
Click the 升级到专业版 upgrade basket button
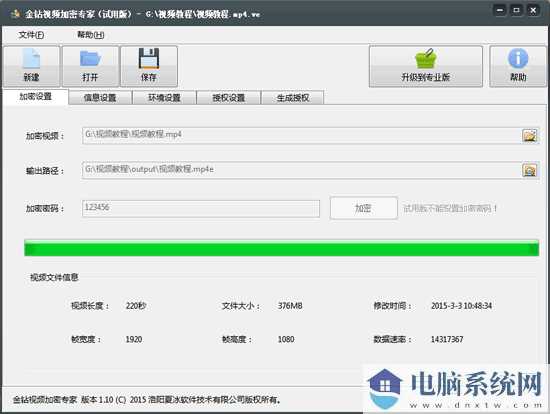[x=425, y=66]
